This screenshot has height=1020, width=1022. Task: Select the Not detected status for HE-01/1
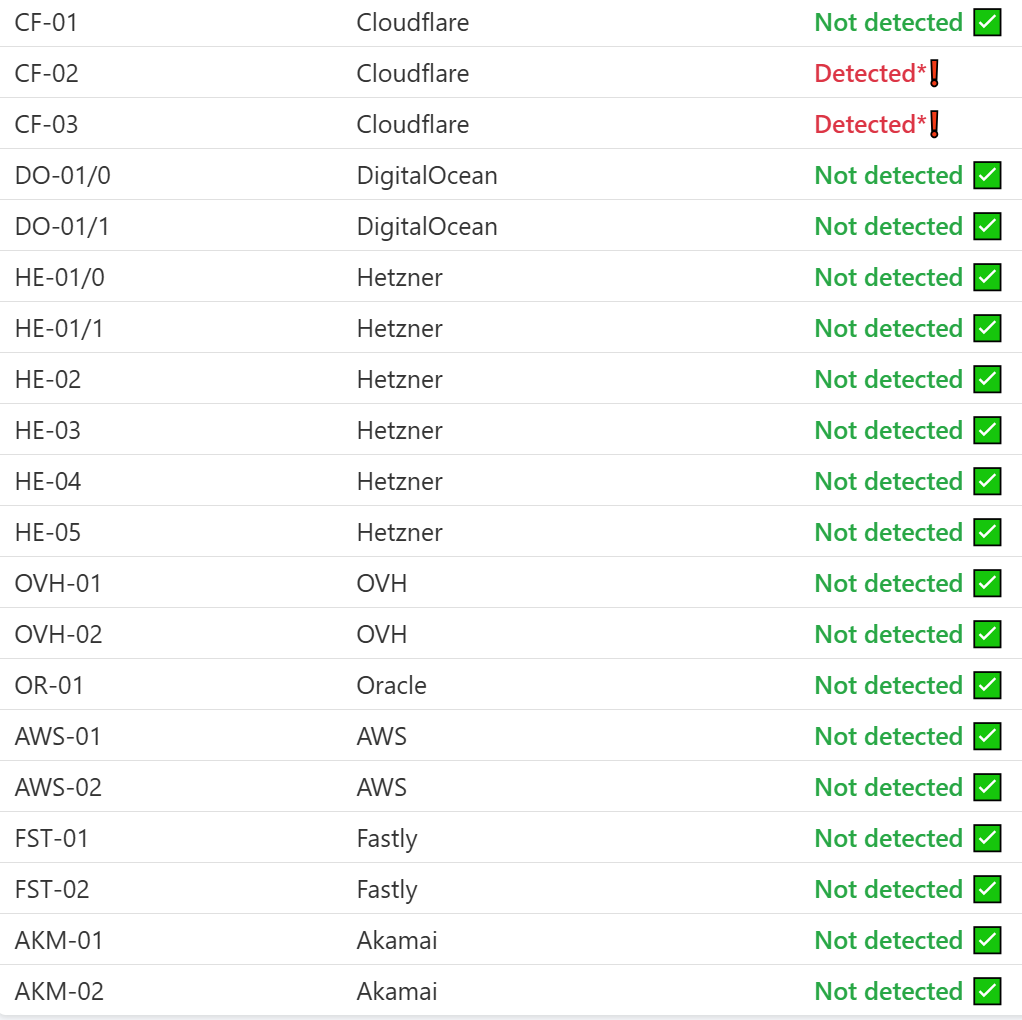(x=888, y=329)
